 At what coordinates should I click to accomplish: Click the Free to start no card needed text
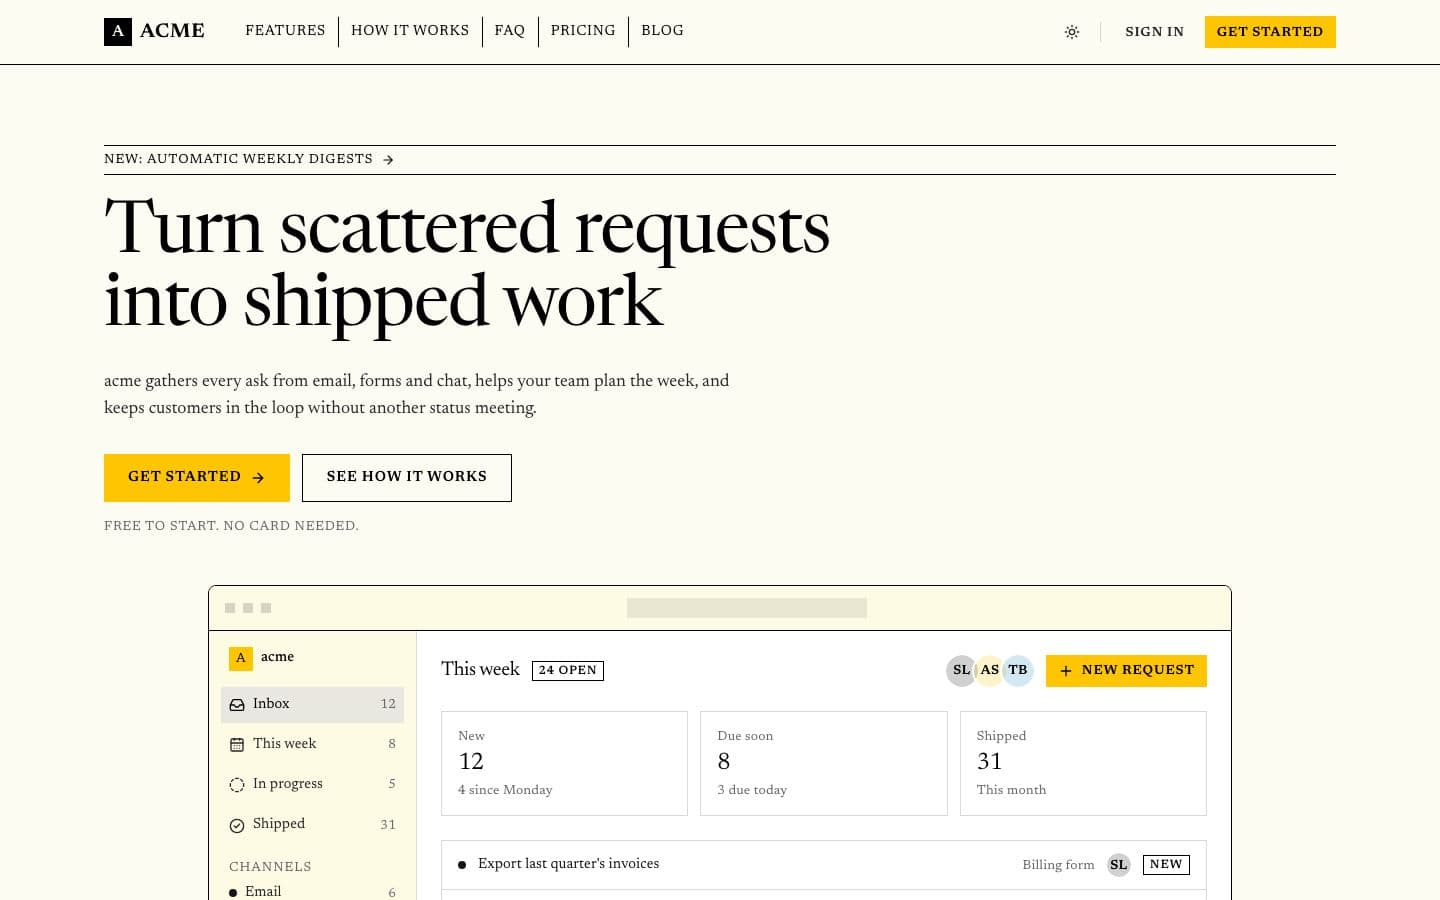click(231, 526)
